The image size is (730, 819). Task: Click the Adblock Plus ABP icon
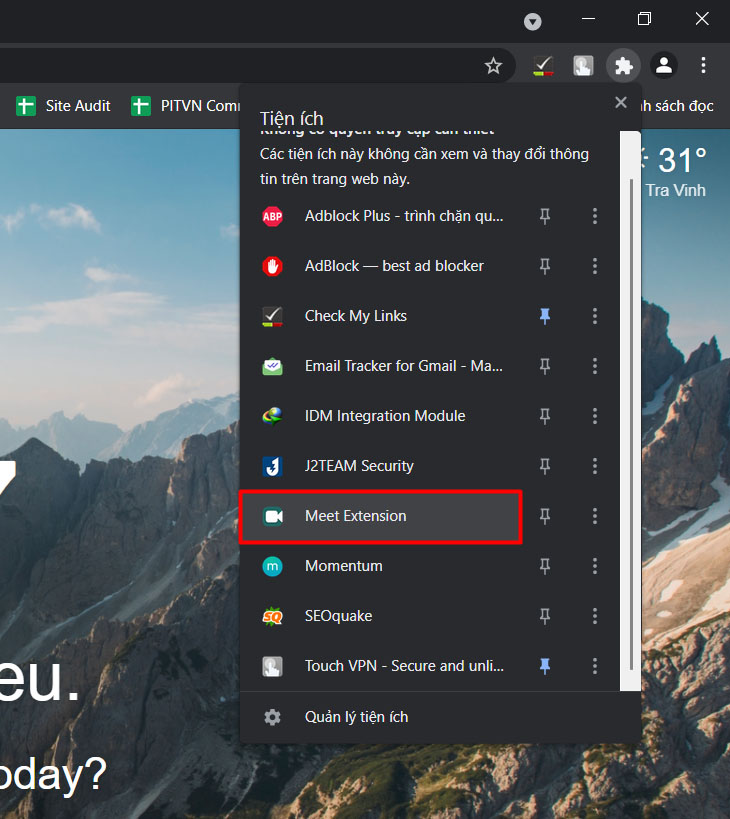(x=272, y=216)
